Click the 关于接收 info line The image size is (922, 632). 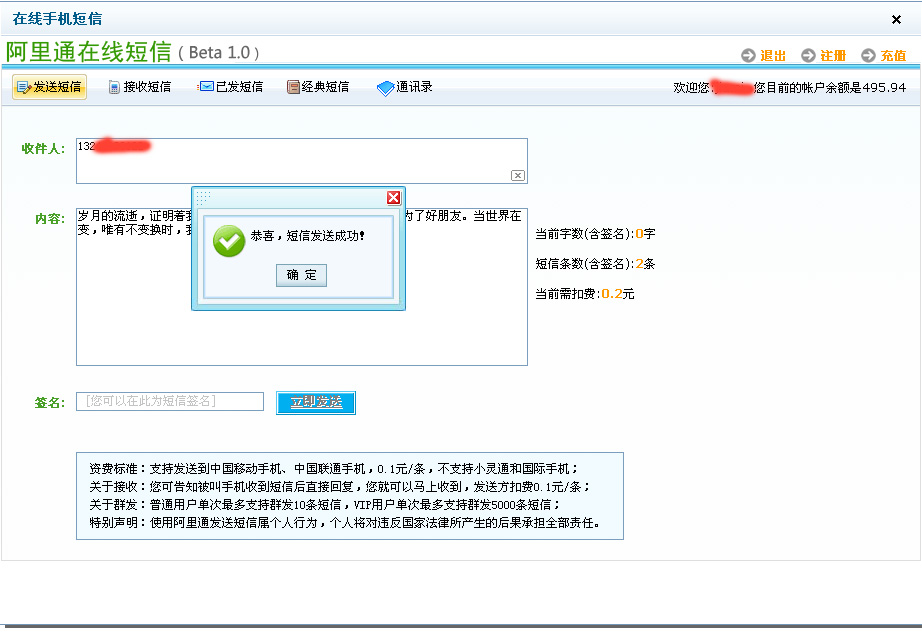coord(340,487)
